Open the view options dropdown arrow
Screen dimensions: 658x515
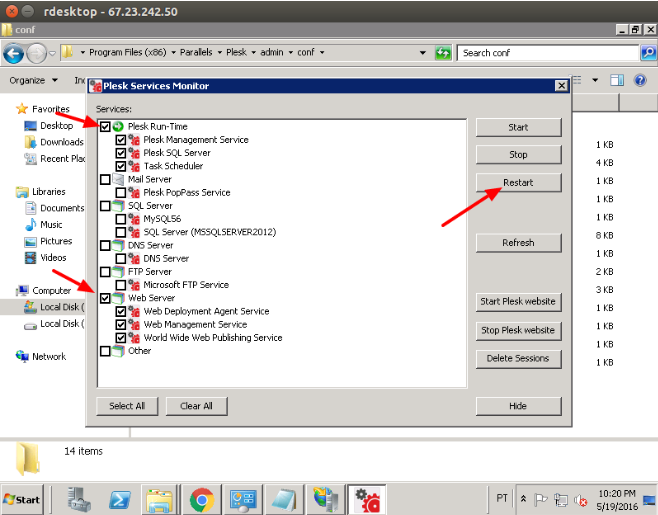tap(595, 80)
